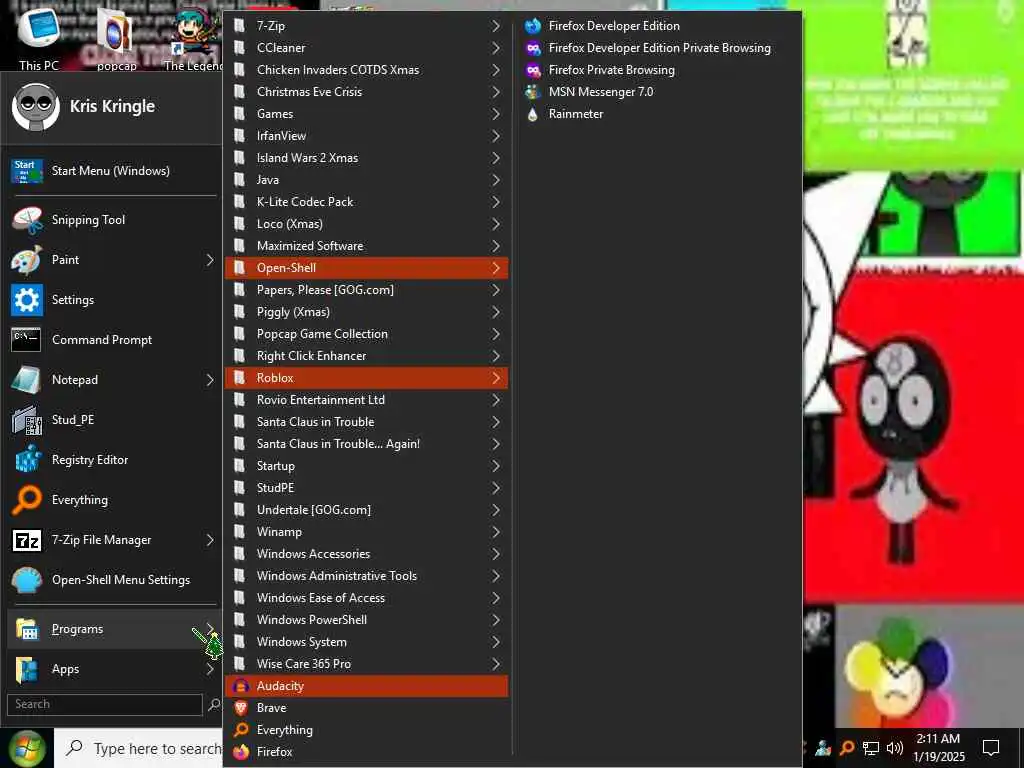Click the Windows Start orb button
The height and width of the screenshot is (768, 1024).
click(x=27, y=748)
